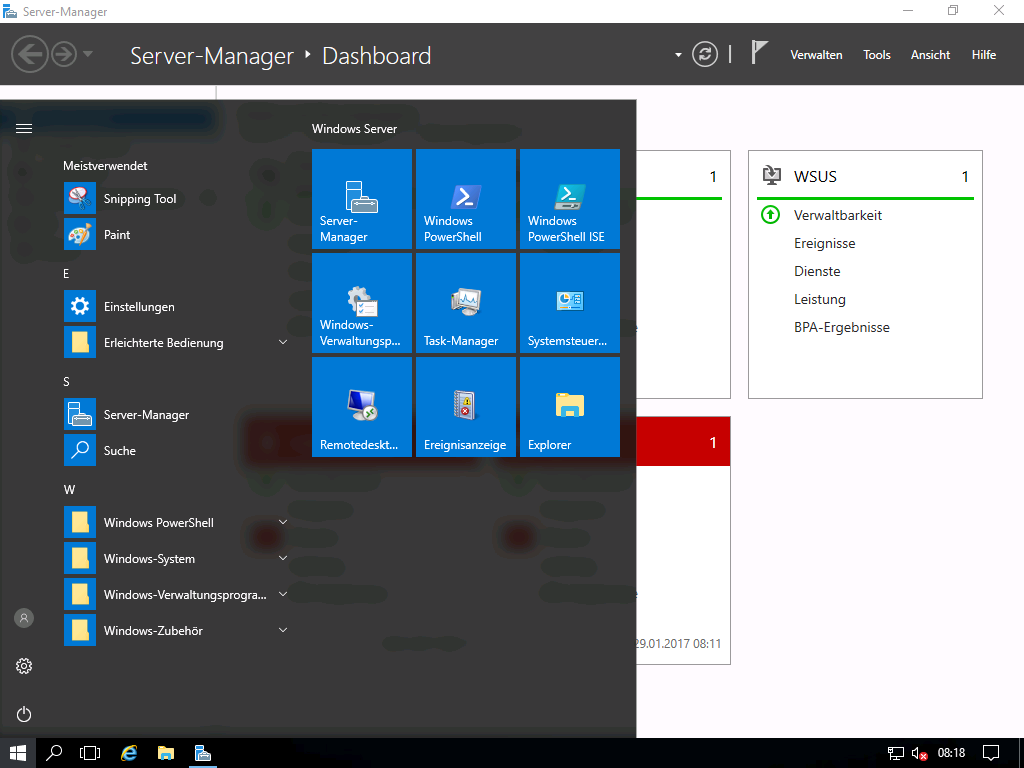Open the notifications flag in Server-Manager
The width and height of the screenshot is (1024, 768).
(x=759, y=52)
